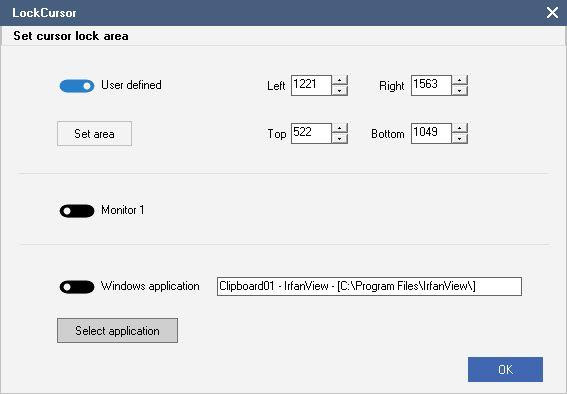Click the Top label text
The width and height of the screenshot is (567, 394).
click(x=277, y=134)
